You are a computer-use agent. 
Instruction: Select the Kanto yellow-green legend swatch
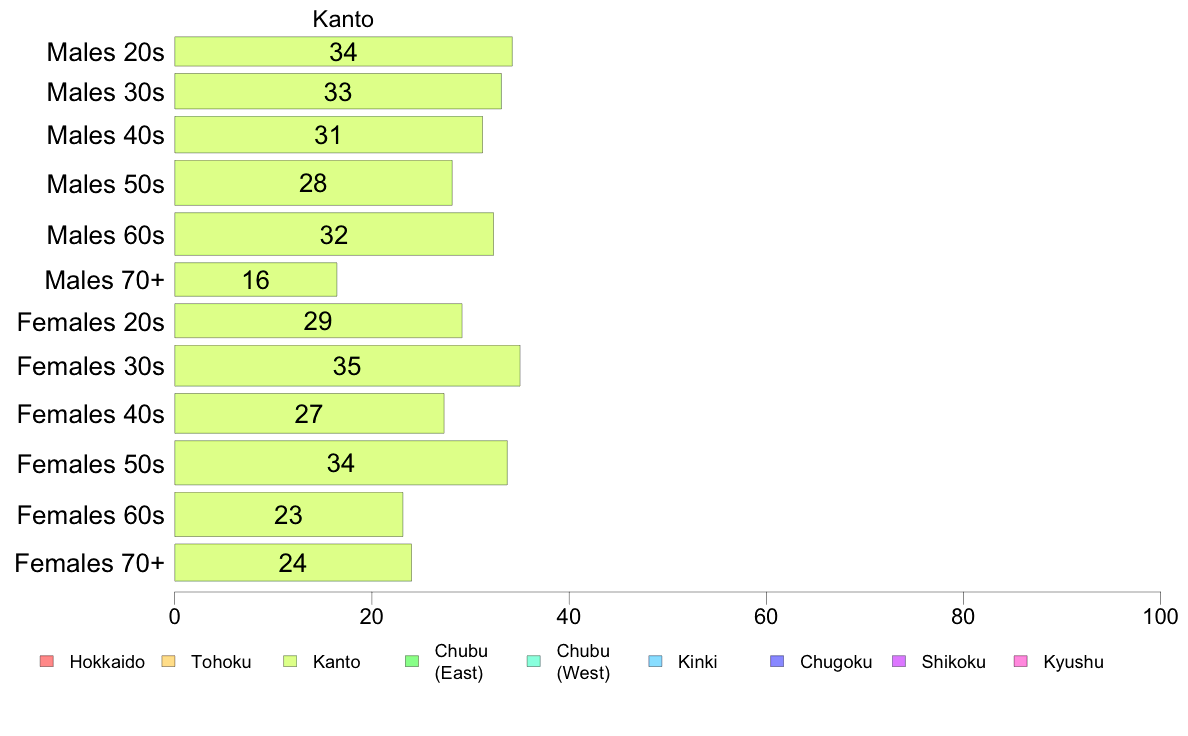[x=290, y=661]
